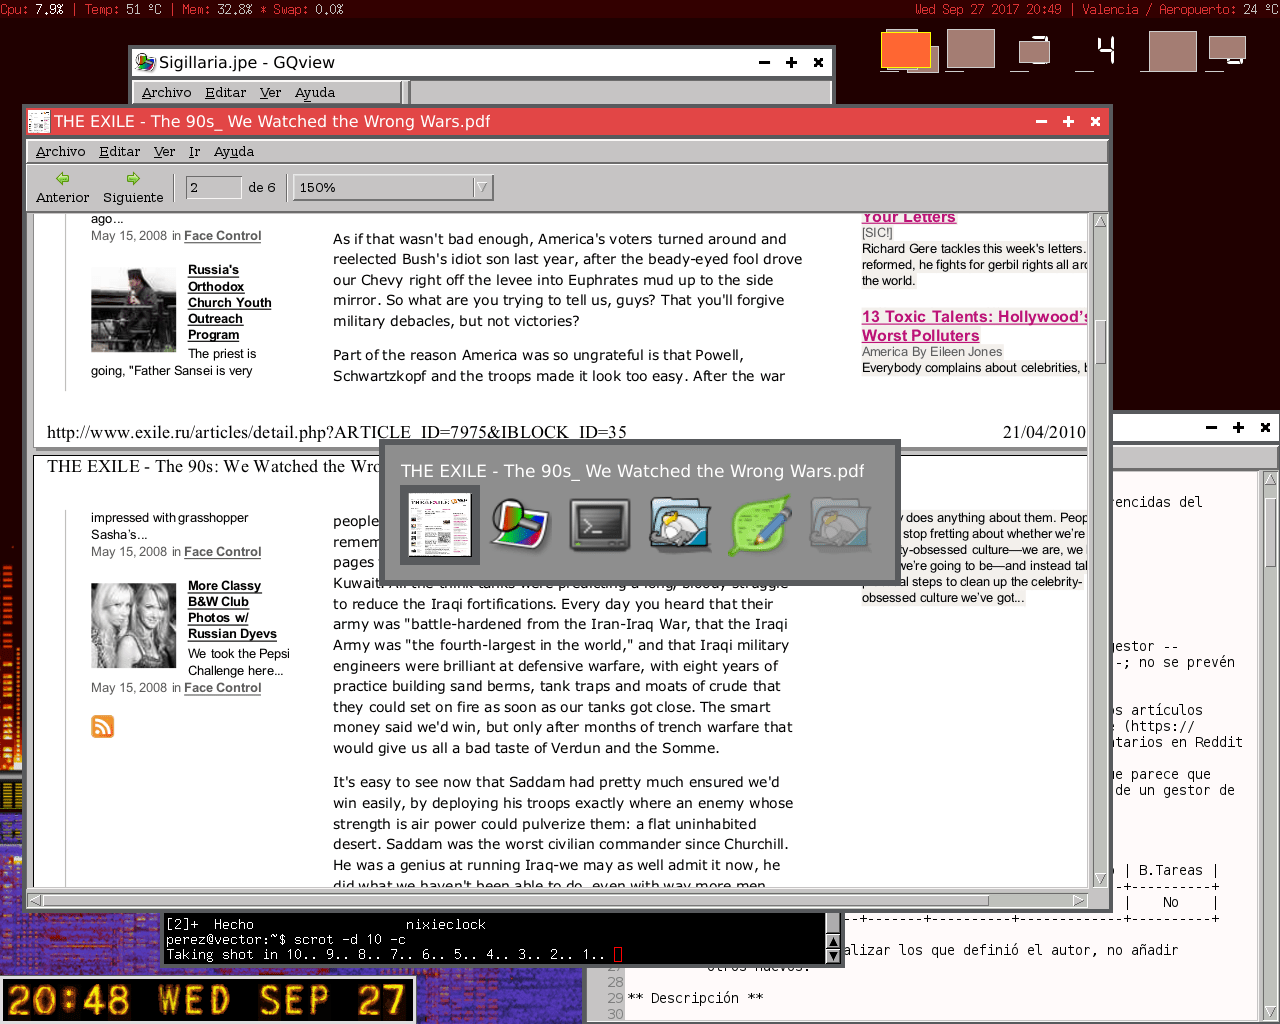Select the PDF page thumbnail in window switcher
The width and height of the screenshot is (1280, 1024).
coord(440,525)
